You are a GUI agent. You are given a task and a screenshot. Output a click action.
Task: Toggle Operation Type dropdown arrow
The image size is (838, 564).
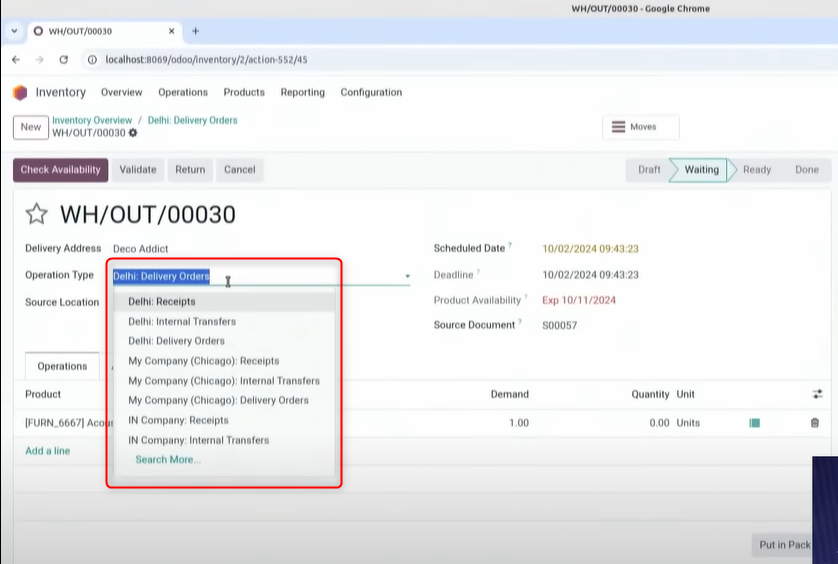coord(407,276)
